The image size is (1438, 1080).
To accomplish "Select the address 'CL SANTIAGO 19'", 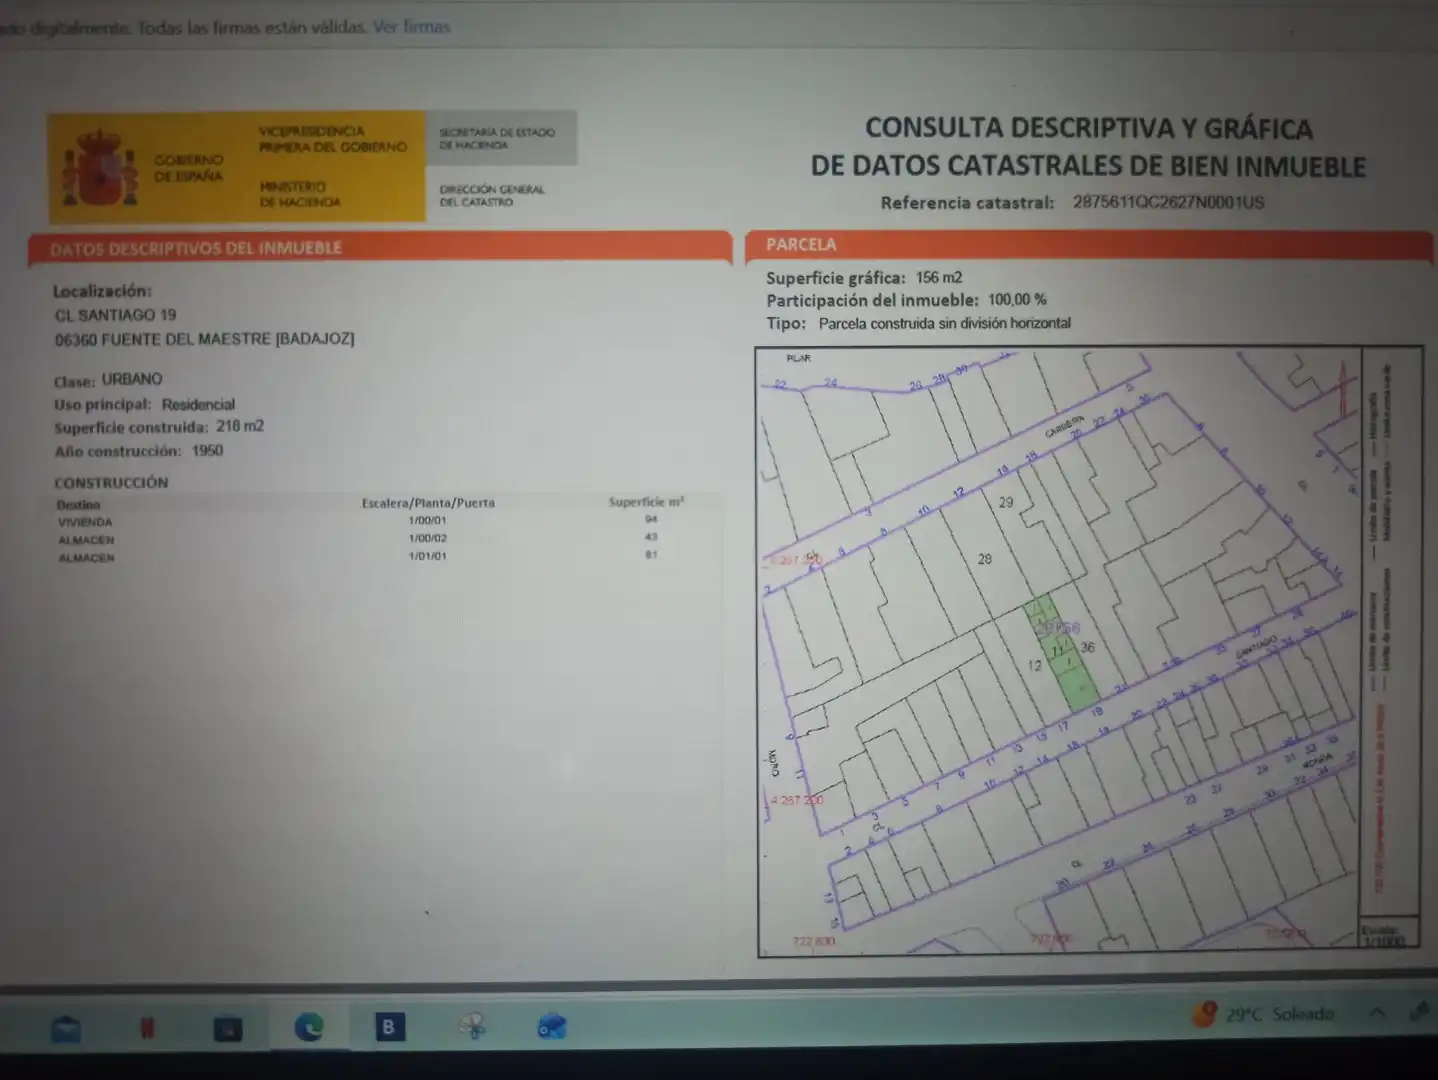I will 115,315.
